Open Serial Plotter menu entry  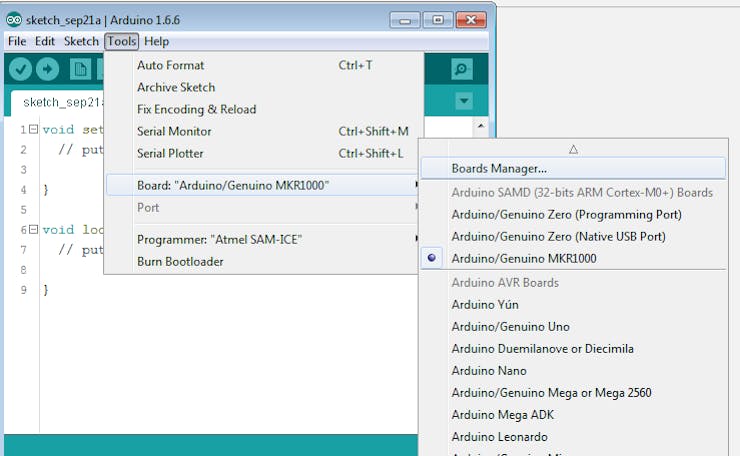click(262, 153)
